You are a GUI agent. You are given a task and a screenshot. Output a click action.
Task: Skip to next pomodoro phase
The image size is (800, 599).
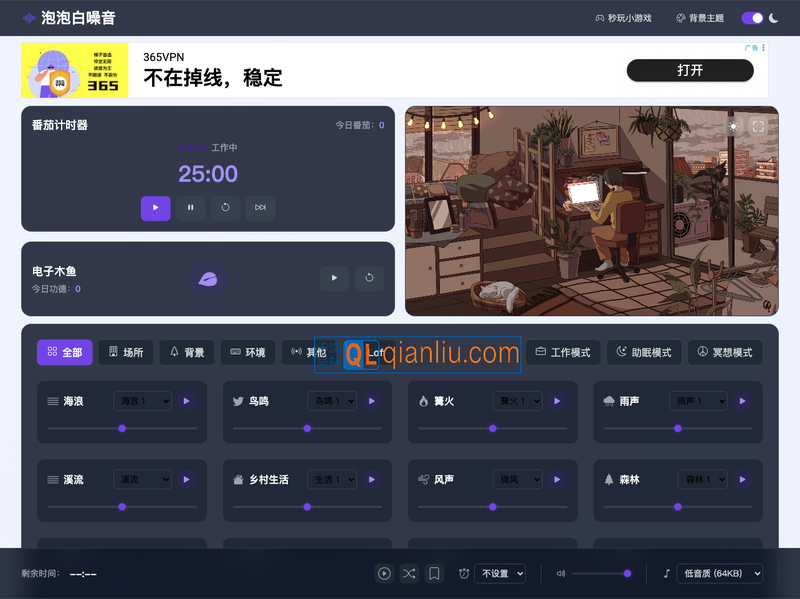[x=260, y=208]
